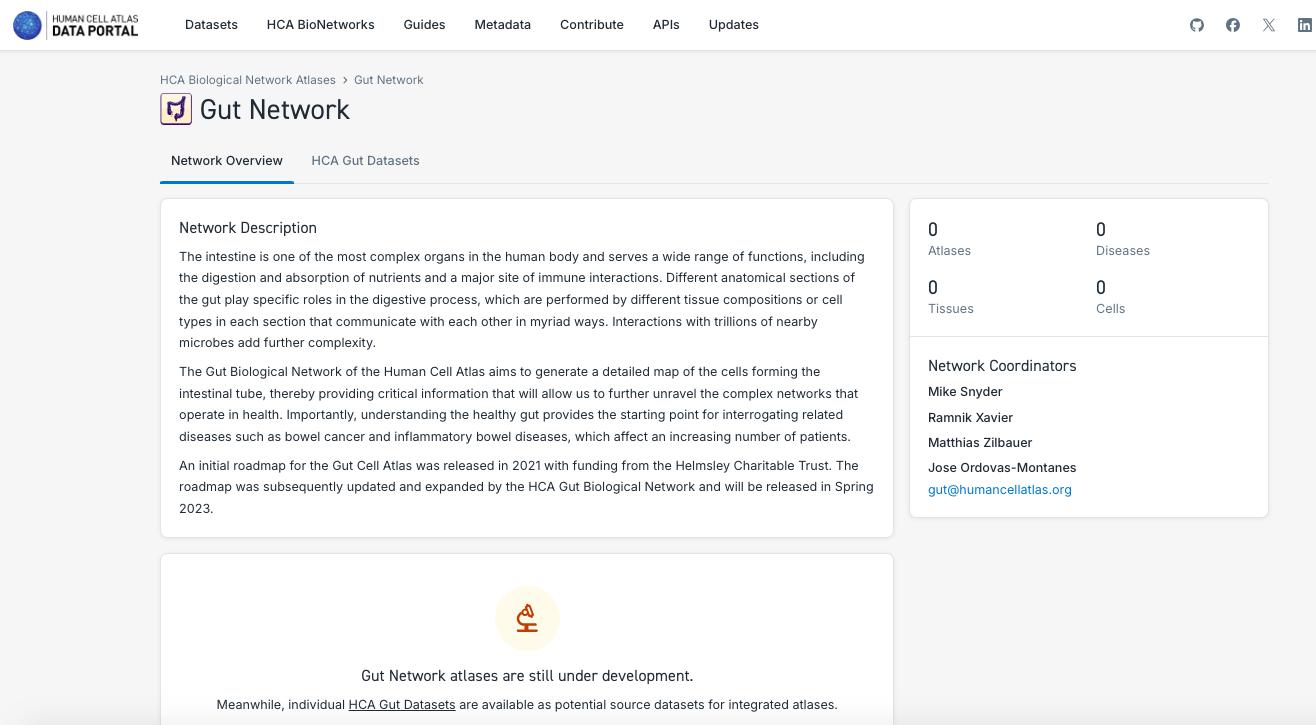Select the Network Overview tab
Viewport: 1316px width, 725px height.
click(227, 161)
